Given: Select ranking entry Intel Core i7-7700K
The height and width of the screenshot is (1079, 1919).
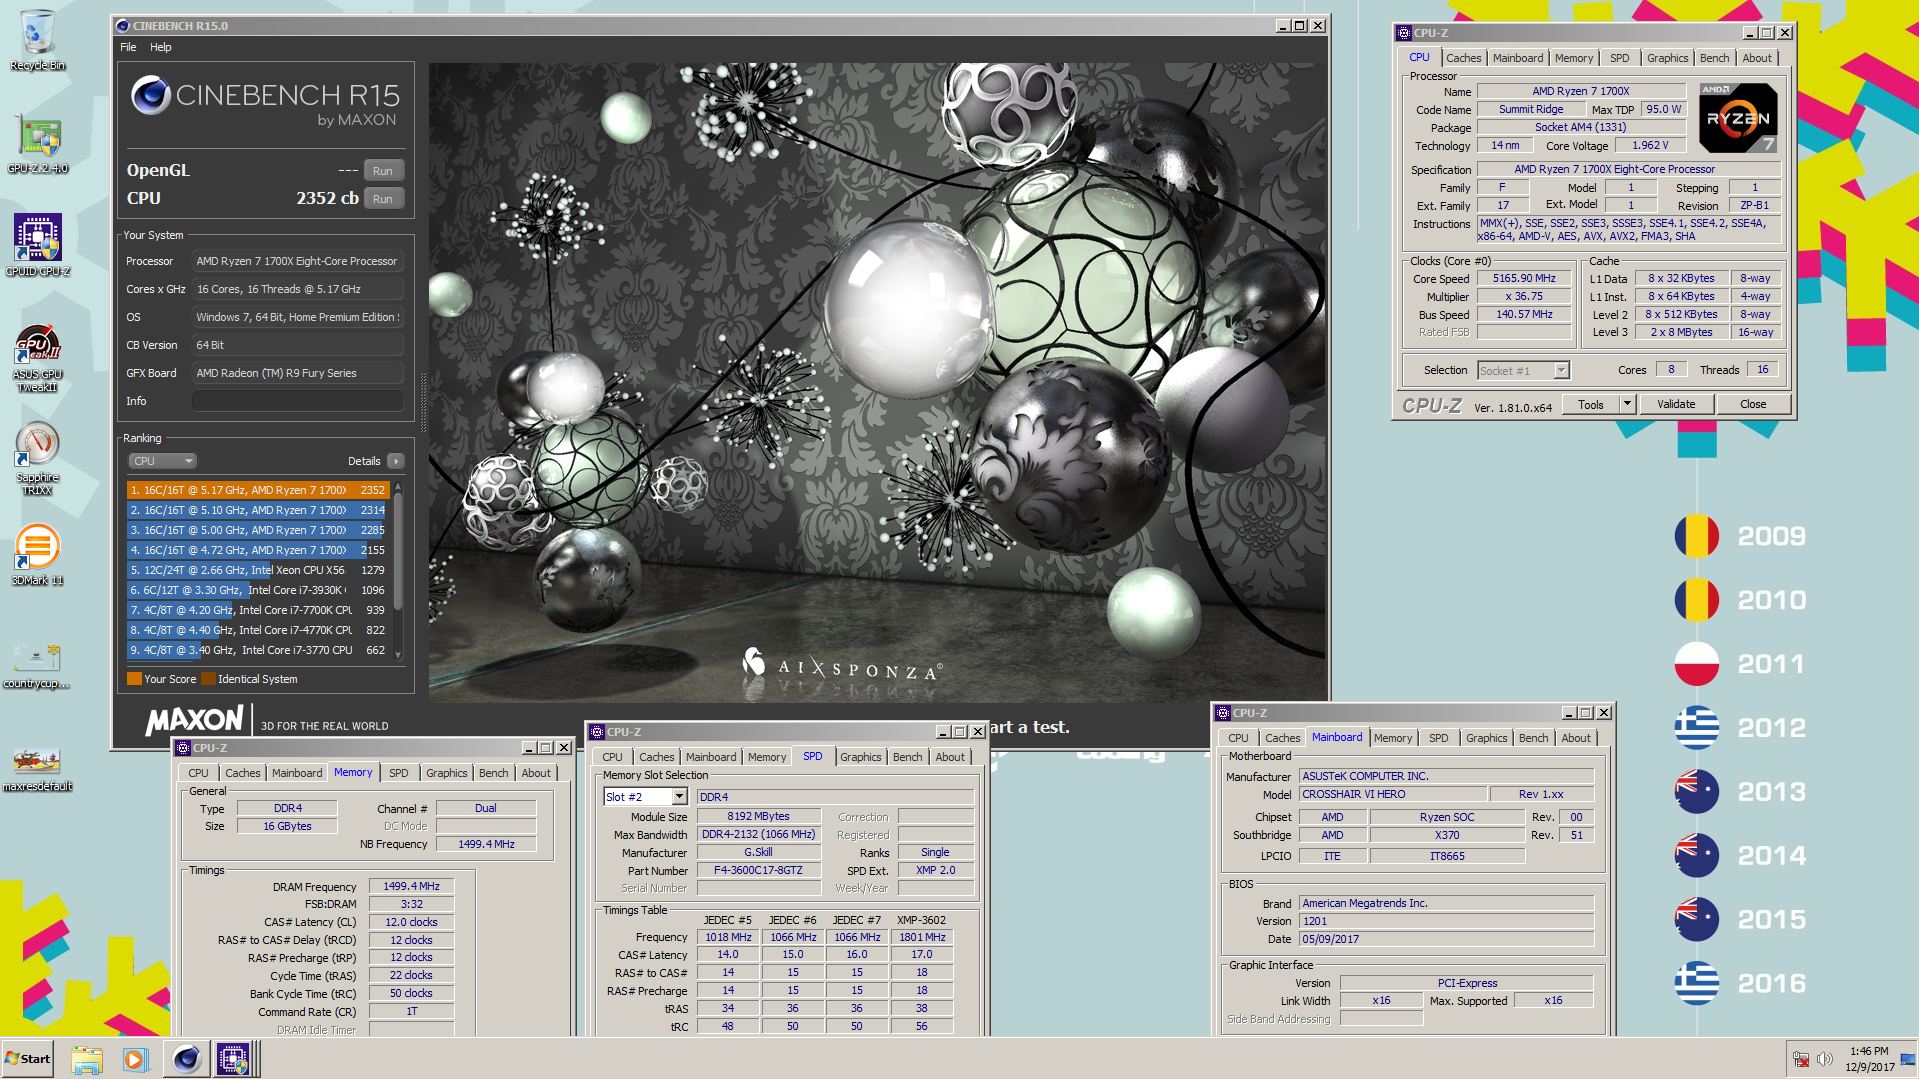Looking at the screenshot, I should (257, 610).
